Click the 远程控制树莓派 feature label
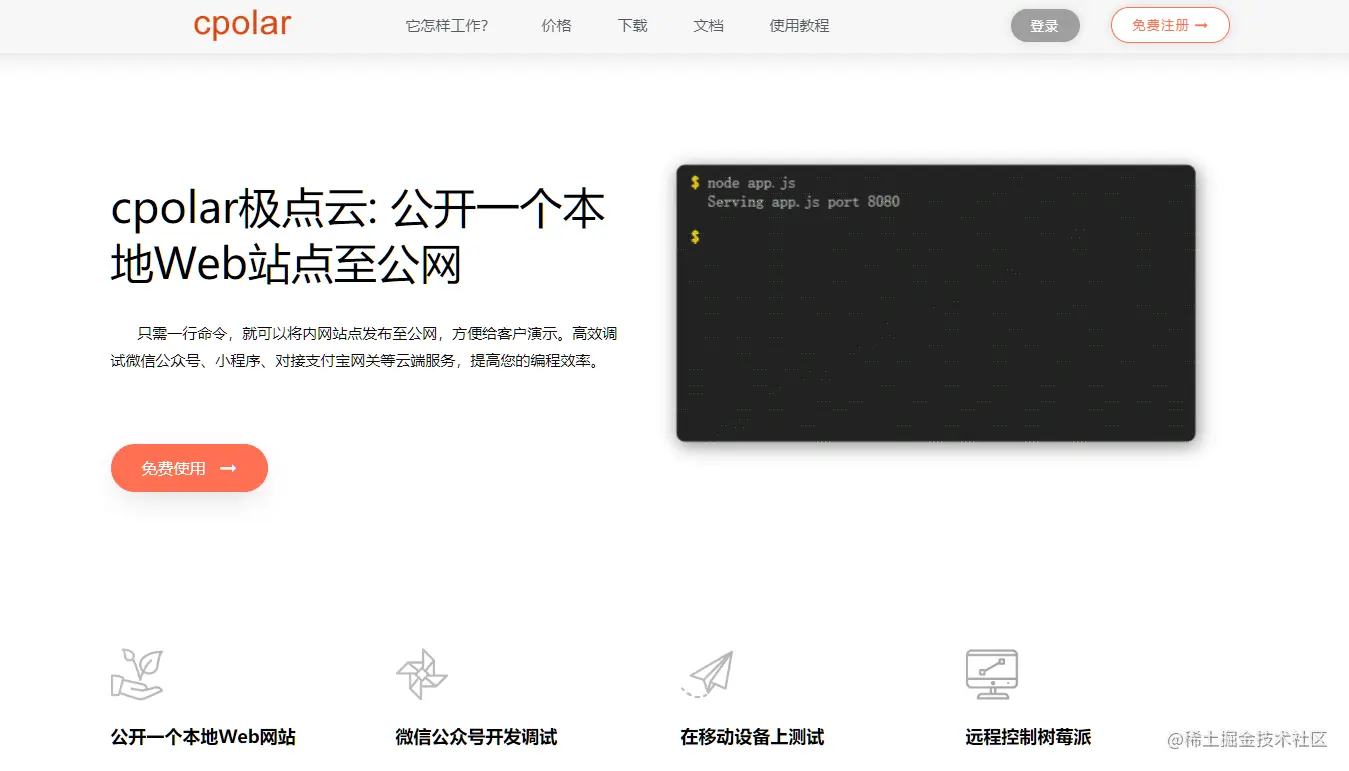Image resolution: width=1349 pixels, height=771 pixels. pyautogui.click(x=1027, y=737)
